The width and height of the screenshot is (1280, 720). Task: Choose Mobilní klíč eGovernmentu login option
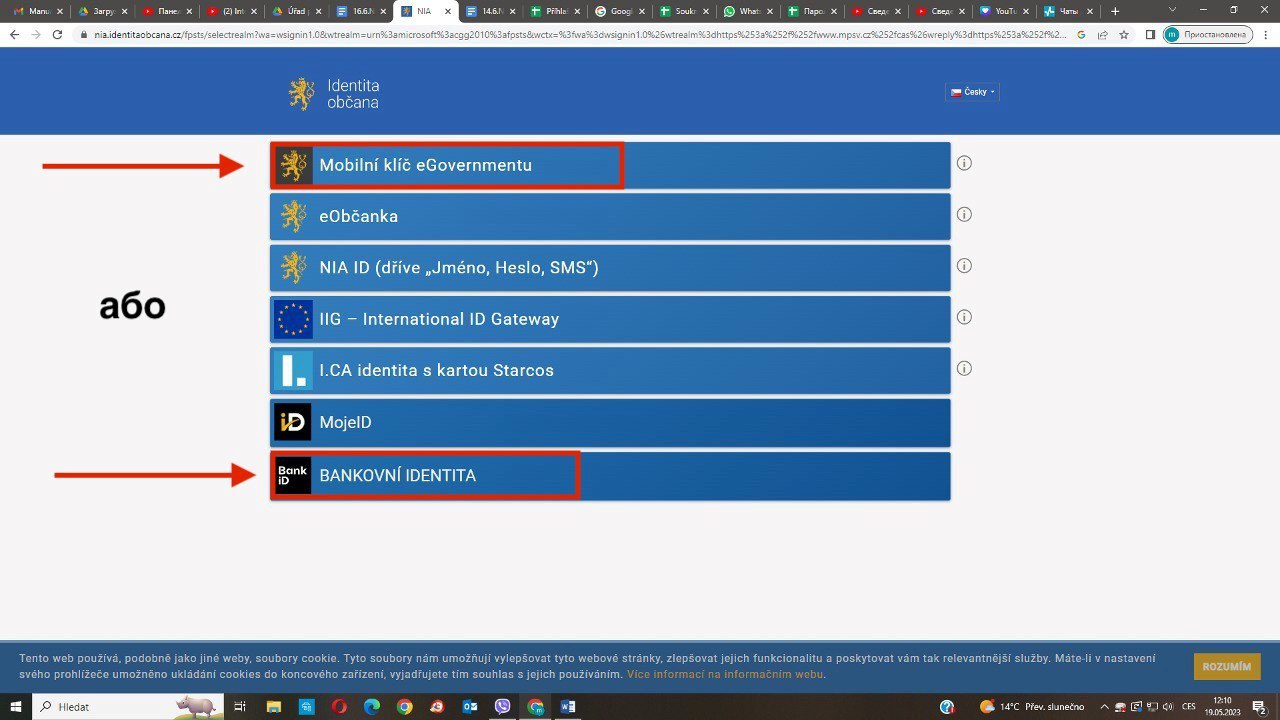pyautogui.click(x=610, y=165)
